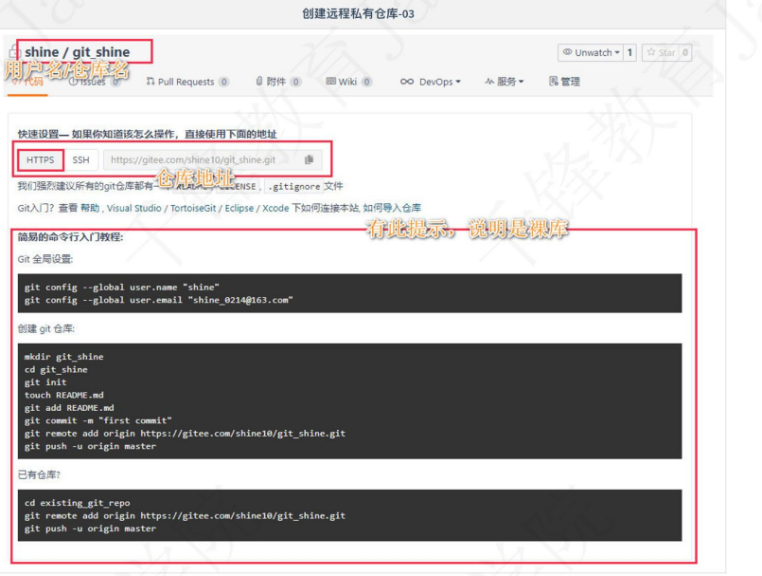Click the 'Git 全局设置:' heading
The height and width of the screenshot is (576, 762).
45,259
